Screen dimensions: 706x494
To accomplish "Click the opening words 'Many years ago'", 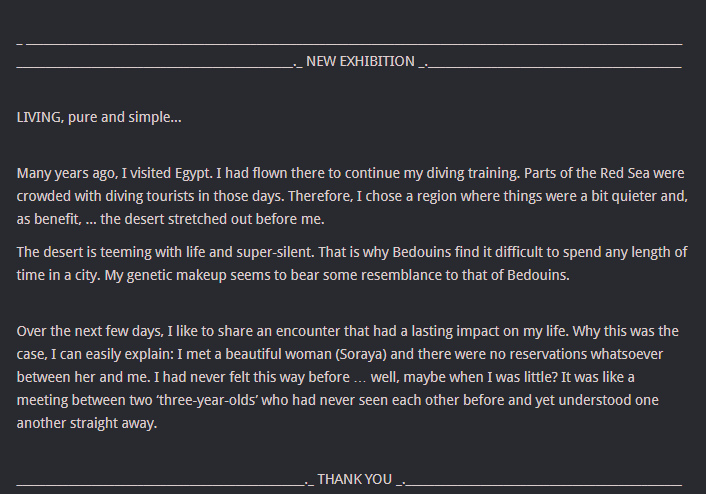I will (x=65, y=173).
